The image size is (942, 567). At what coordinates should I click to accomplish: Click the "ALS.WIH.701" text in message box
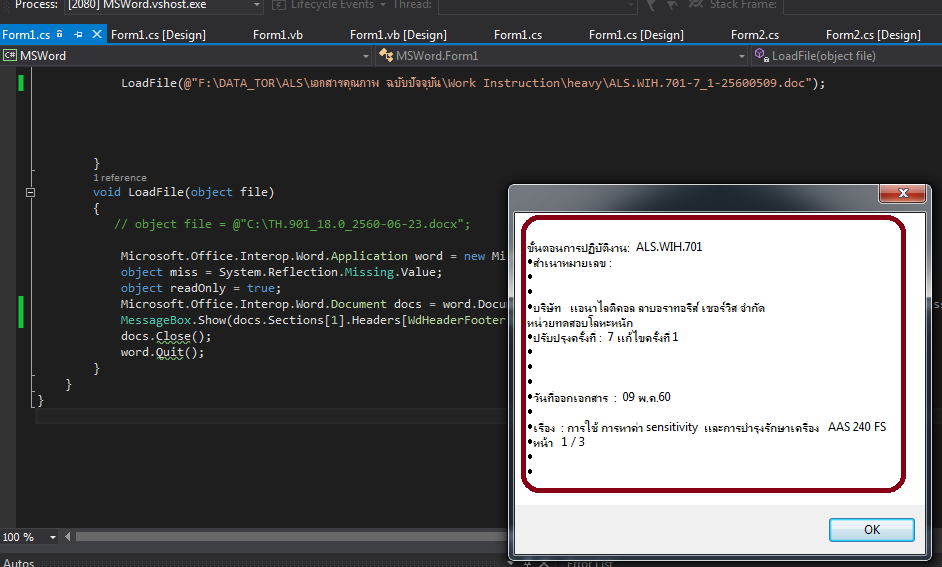(669, 247)
